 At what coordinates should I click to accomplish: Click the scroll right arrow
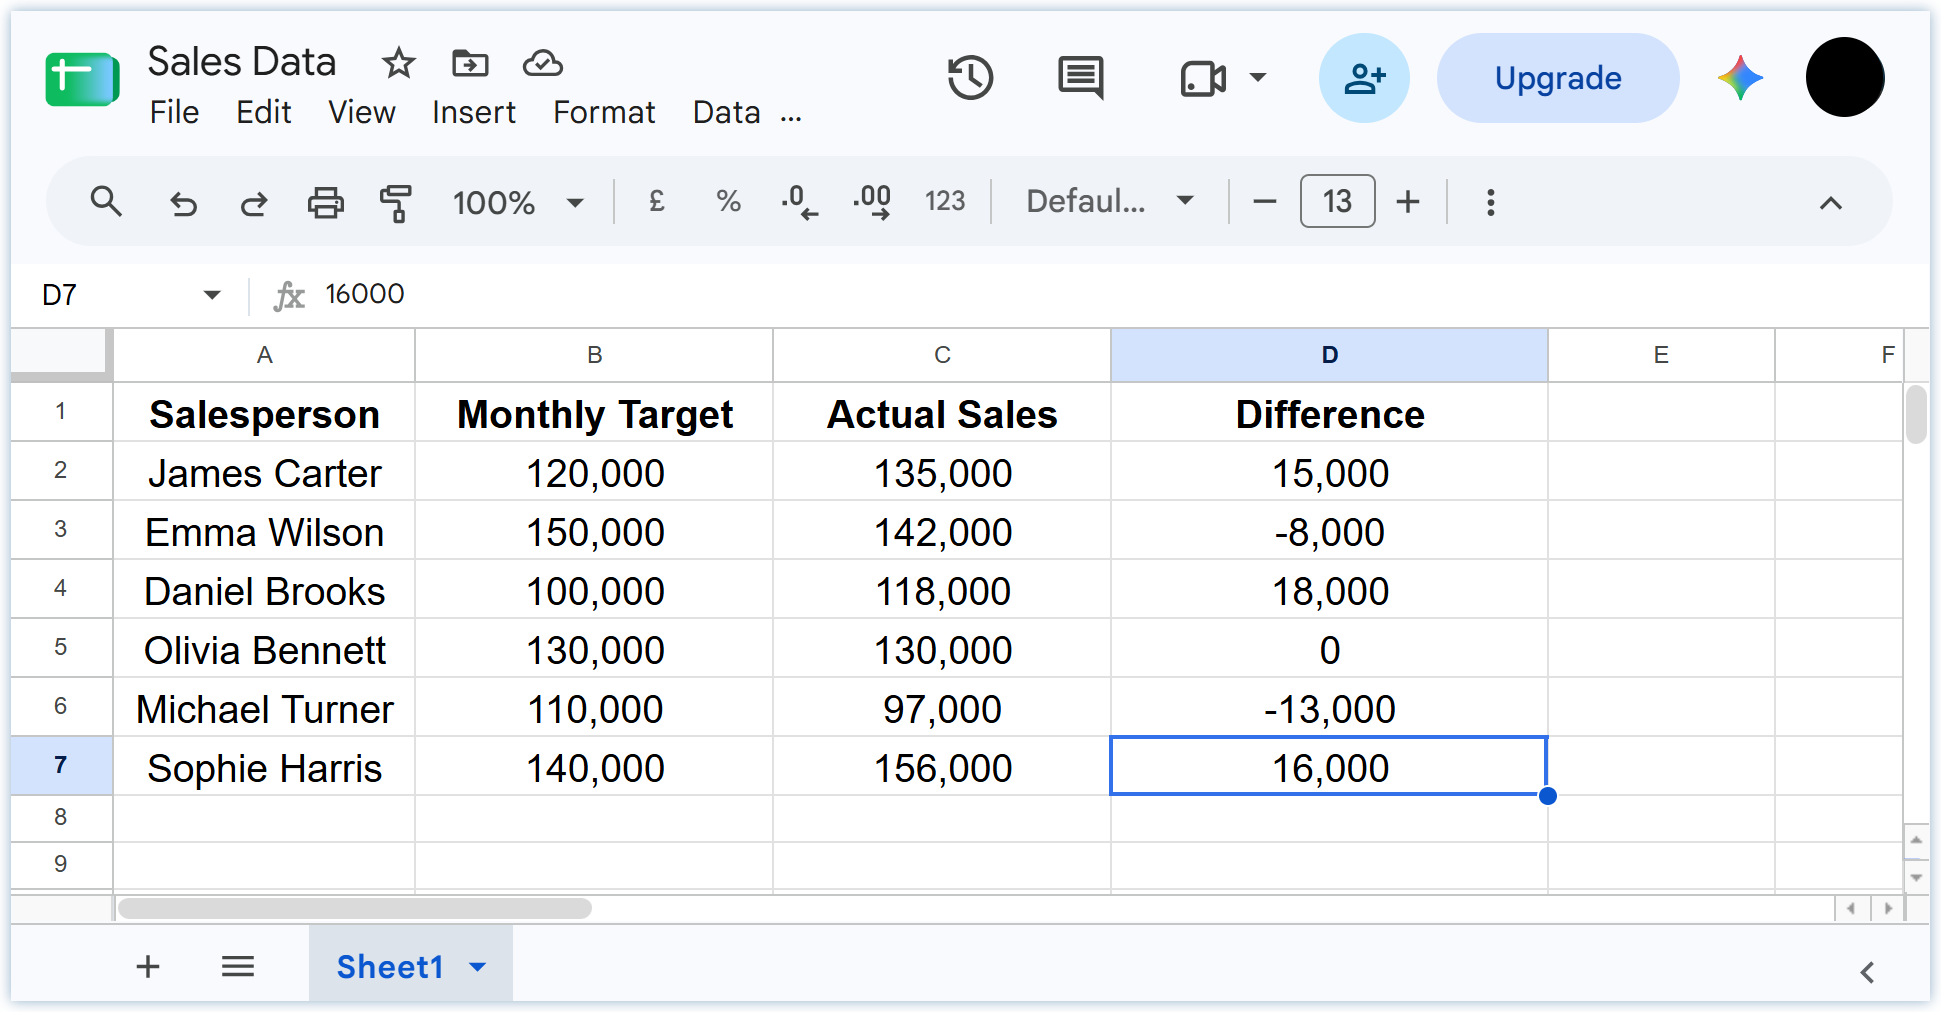tap(1888, 908)
